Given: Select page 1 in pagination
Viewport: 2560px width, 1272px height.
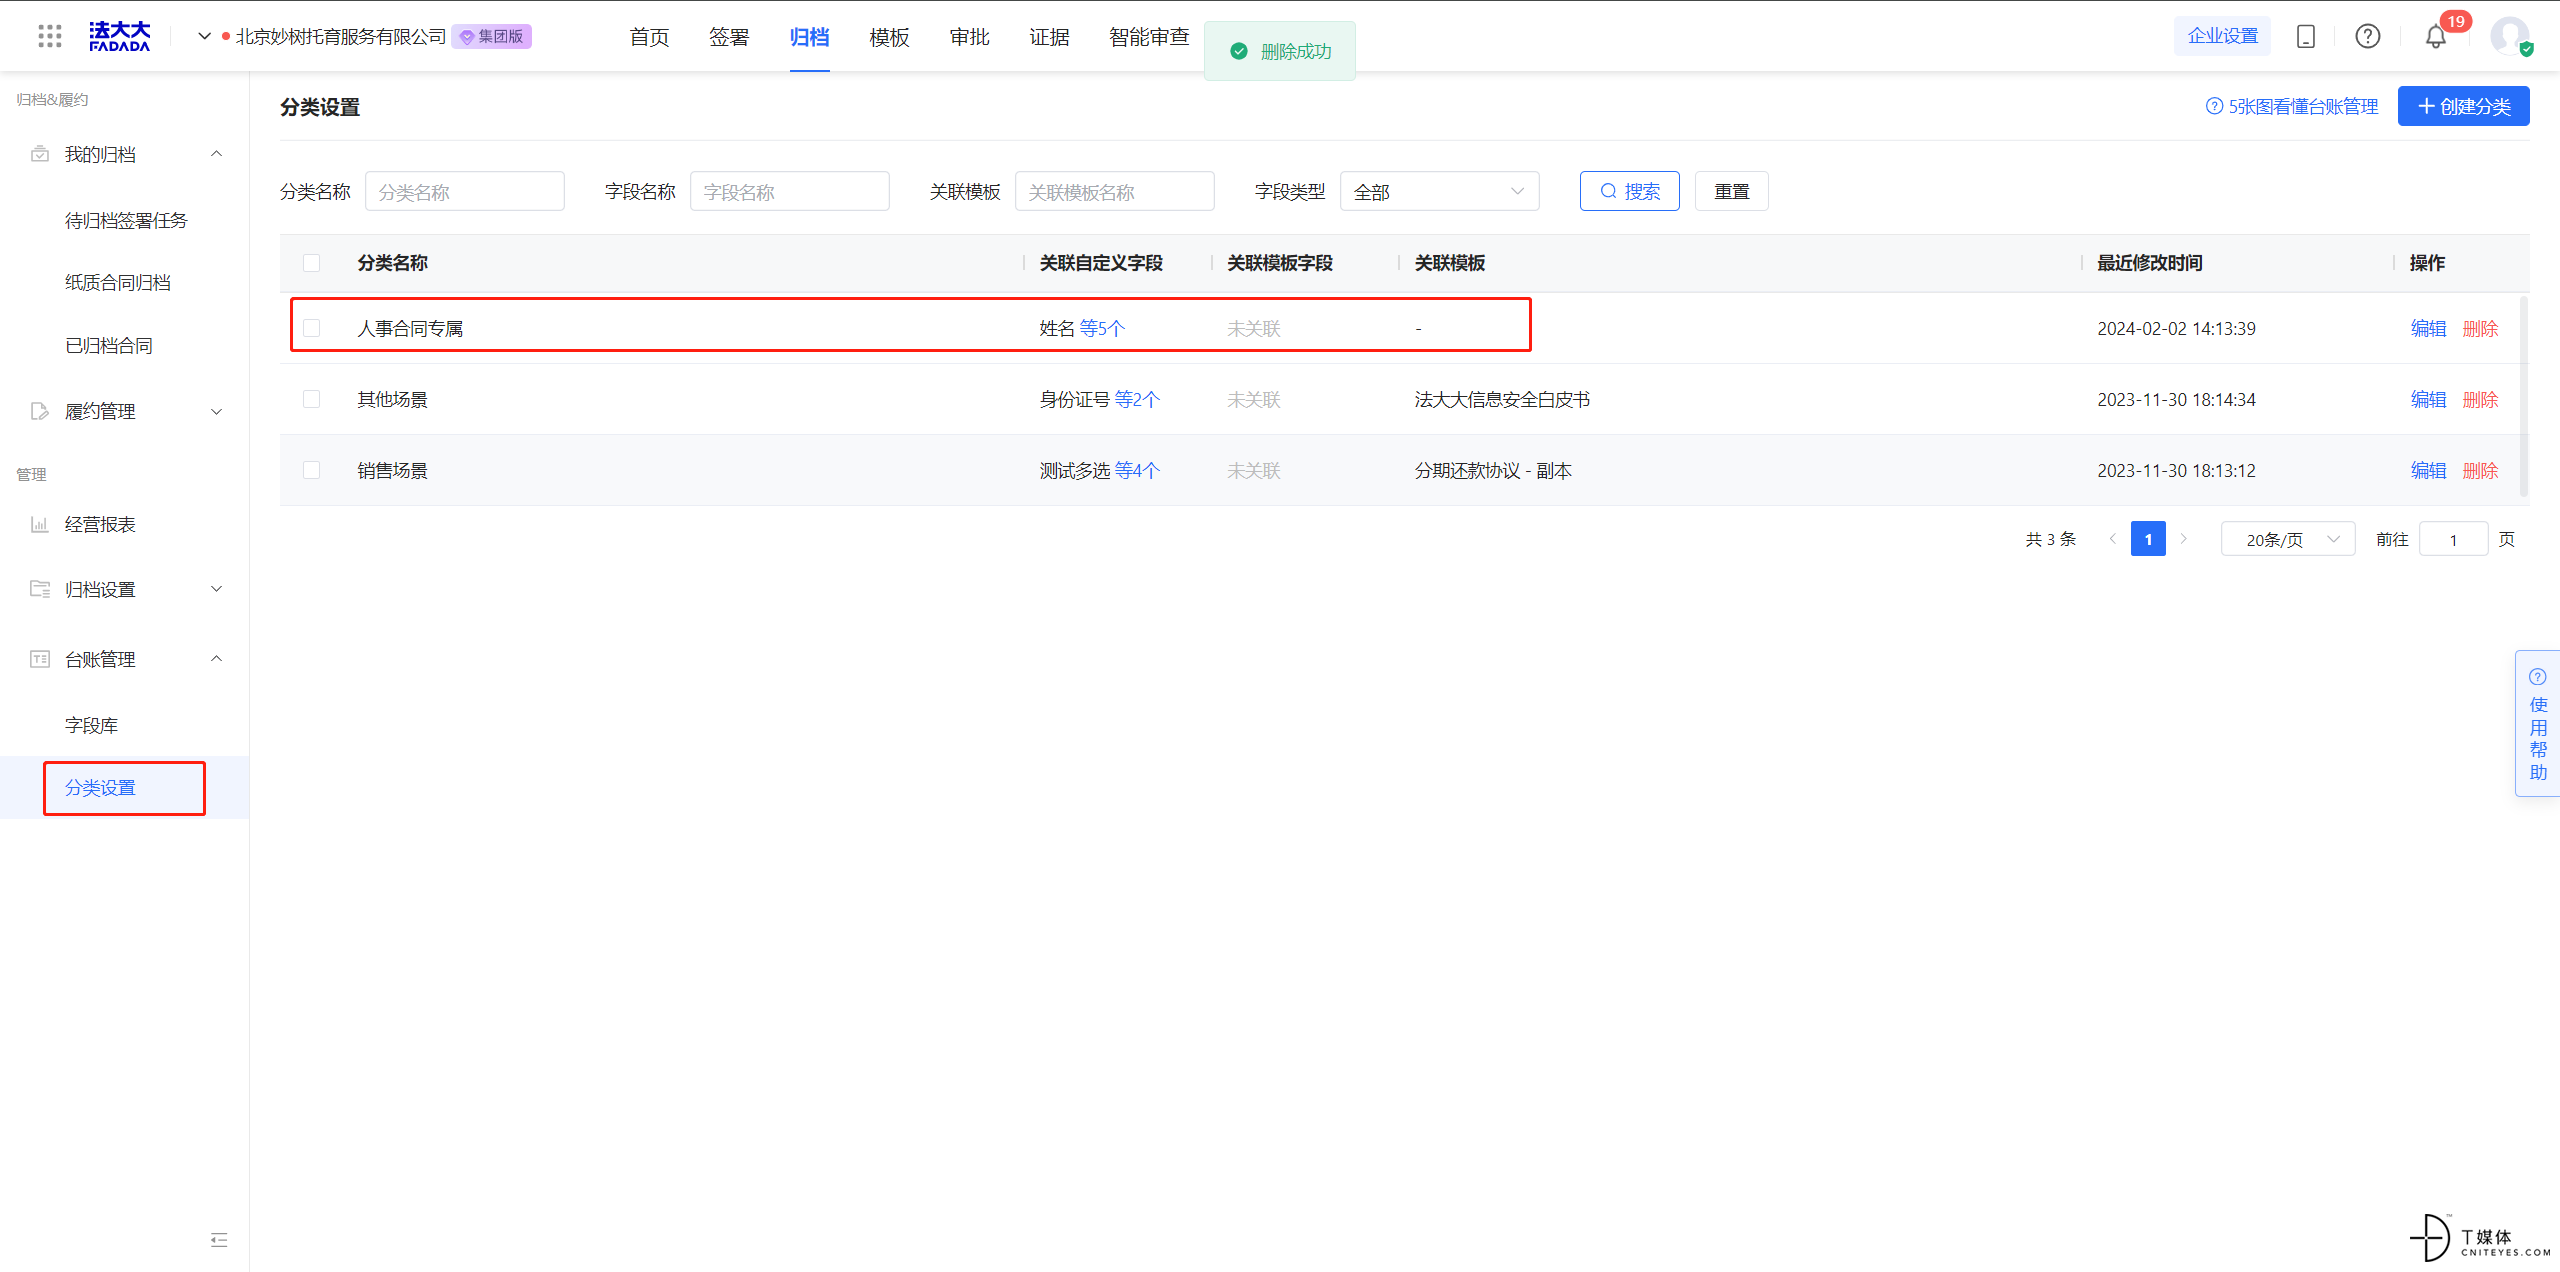Looking at the screenshot, I should coord(2148,539).
